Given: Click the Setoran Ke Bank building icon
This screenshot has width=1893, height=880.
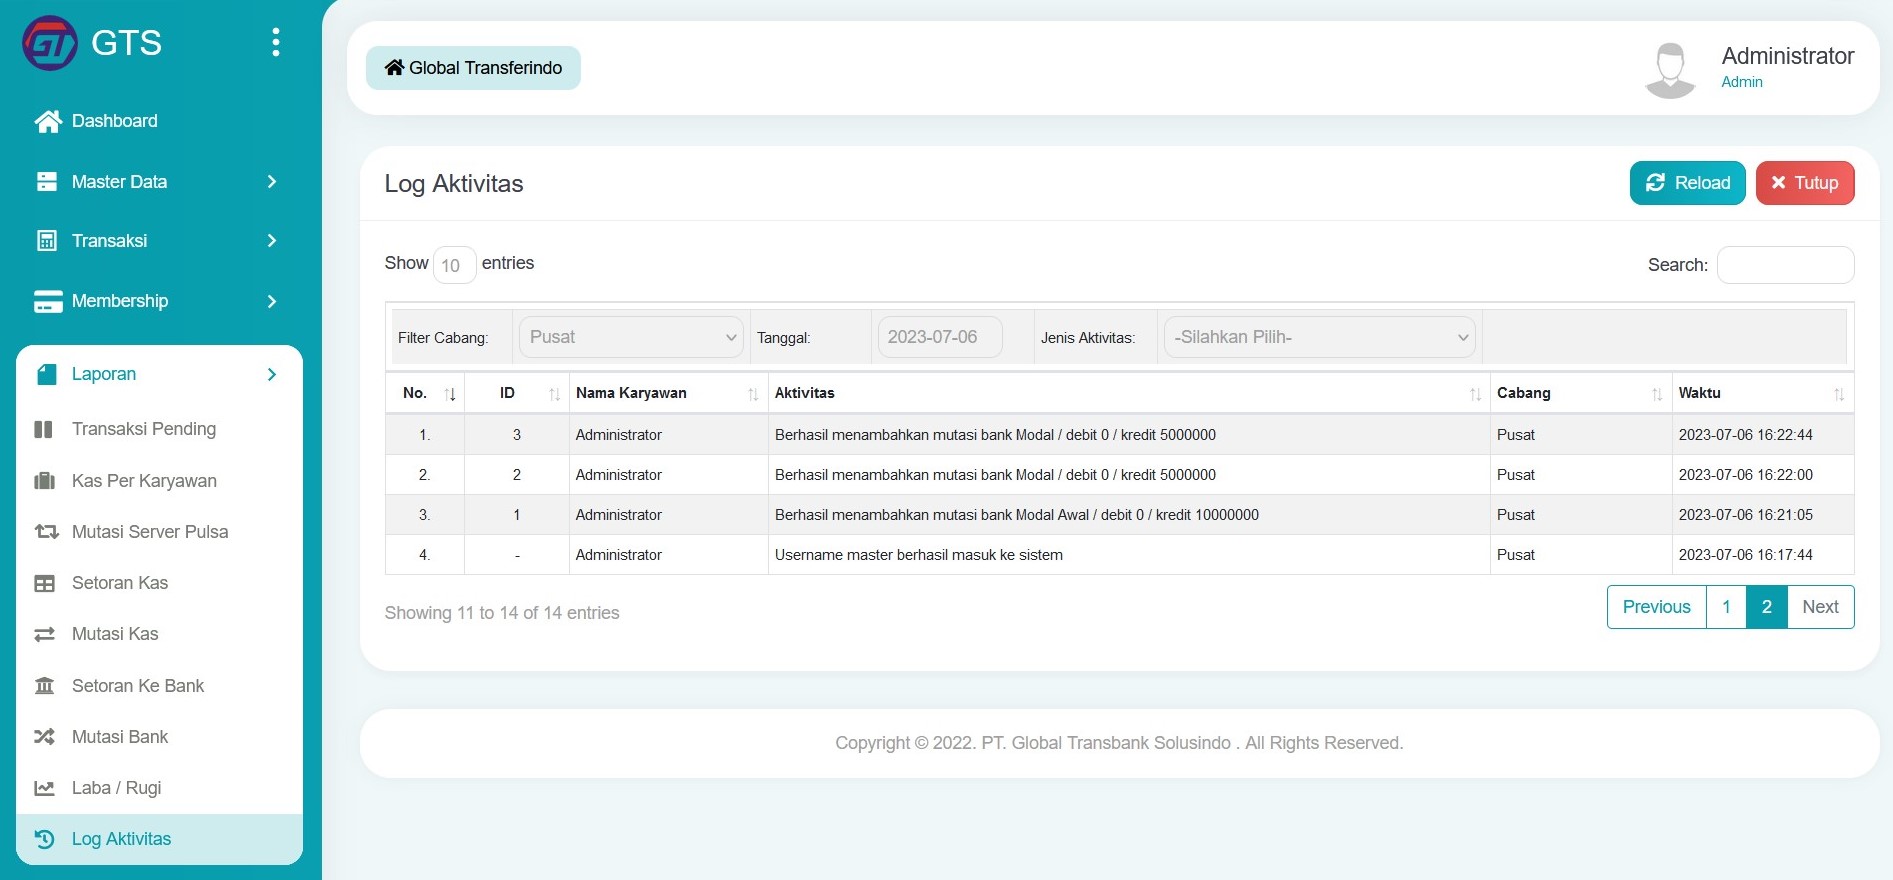Looking at the screenshot, I should pos(44,686).
